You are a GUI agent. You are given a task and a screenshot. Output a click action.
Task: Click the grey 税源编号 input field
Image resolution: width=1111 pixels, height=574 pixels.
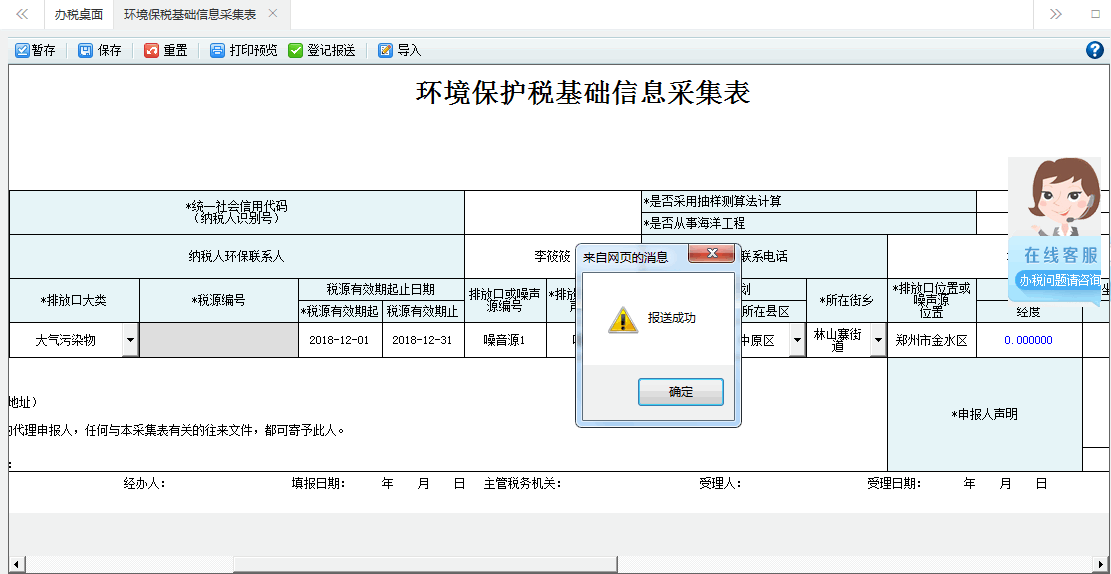pyautogui.click(x=219, y=340)
